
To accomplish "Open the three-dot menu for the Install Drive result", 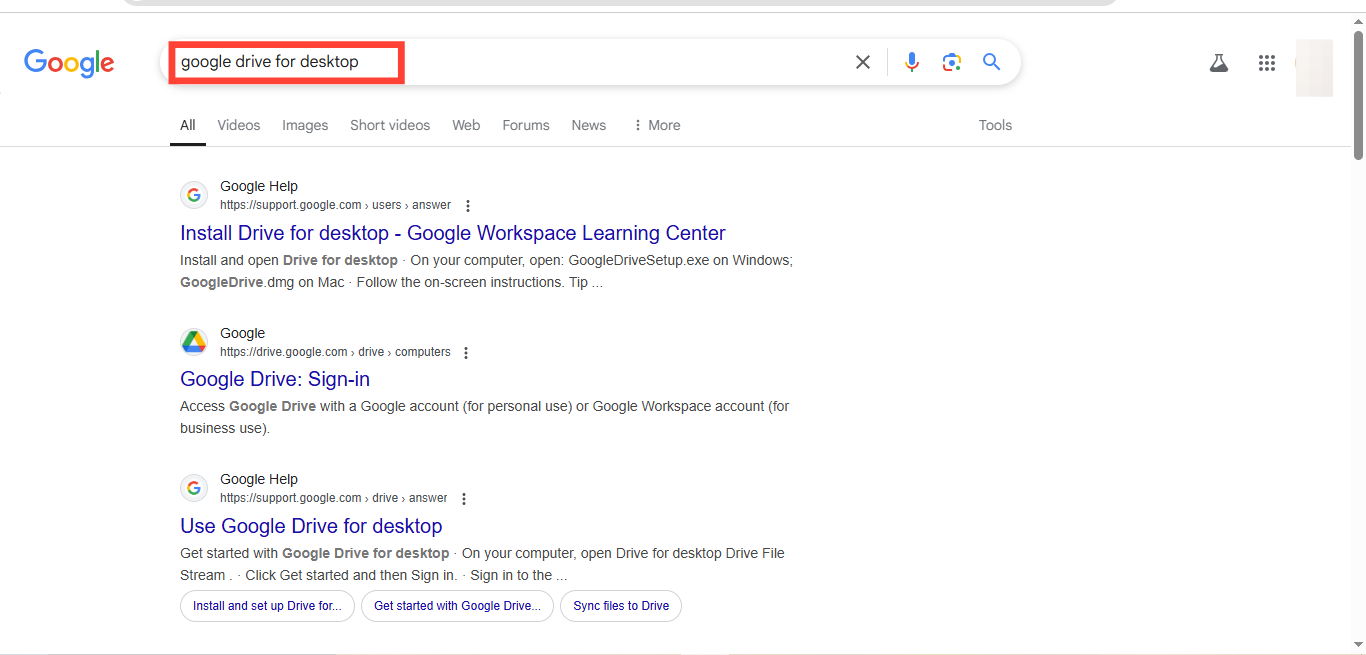I will click(467, 206).
